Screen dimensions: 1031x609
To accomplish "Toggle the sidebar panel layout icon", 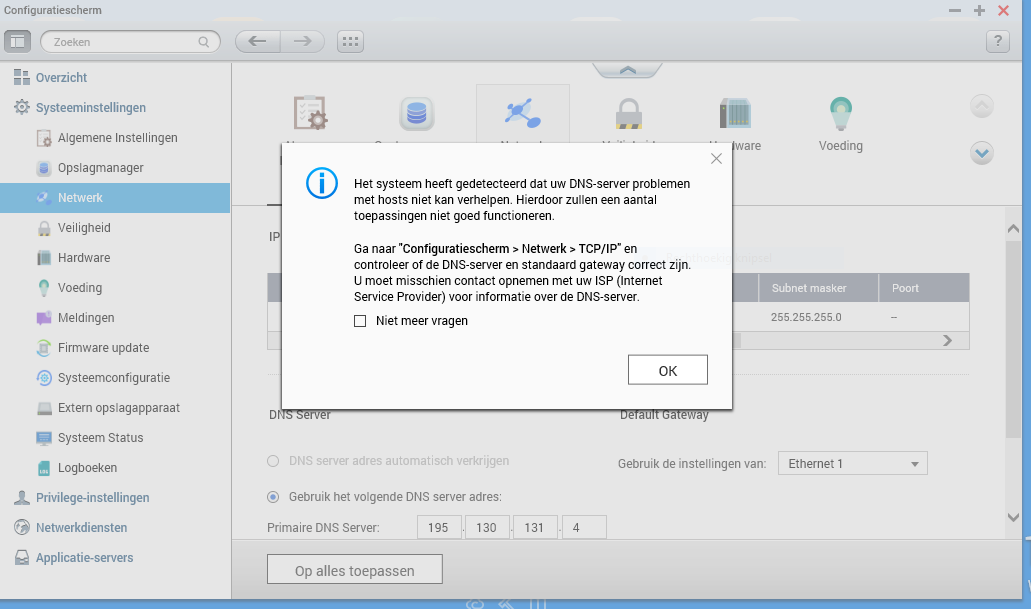I will tap(18, 42).
